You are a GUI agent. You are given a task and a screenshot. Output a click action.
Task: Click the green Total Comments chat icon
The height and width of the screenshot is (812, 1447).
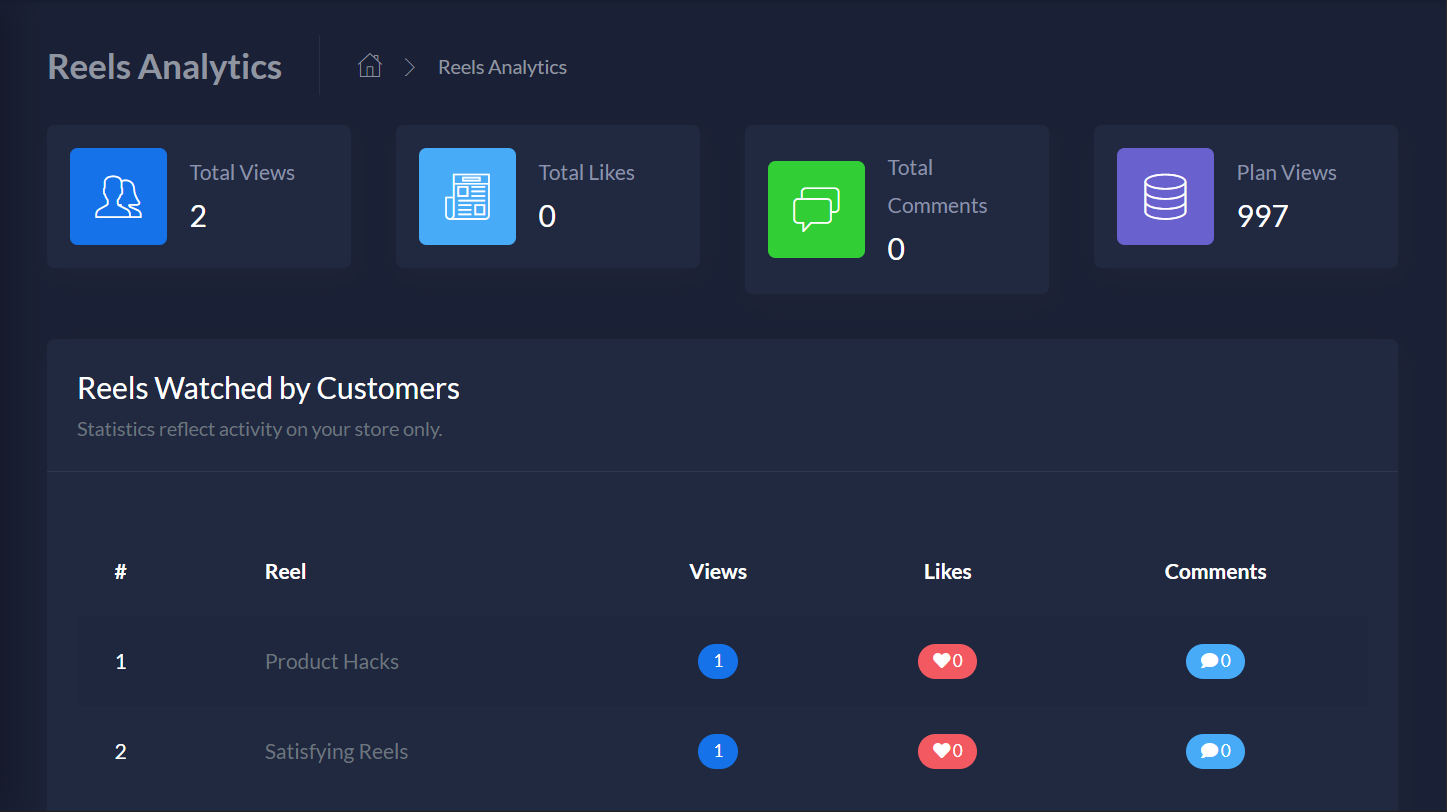pyautogui.click(x=816, y=209)
